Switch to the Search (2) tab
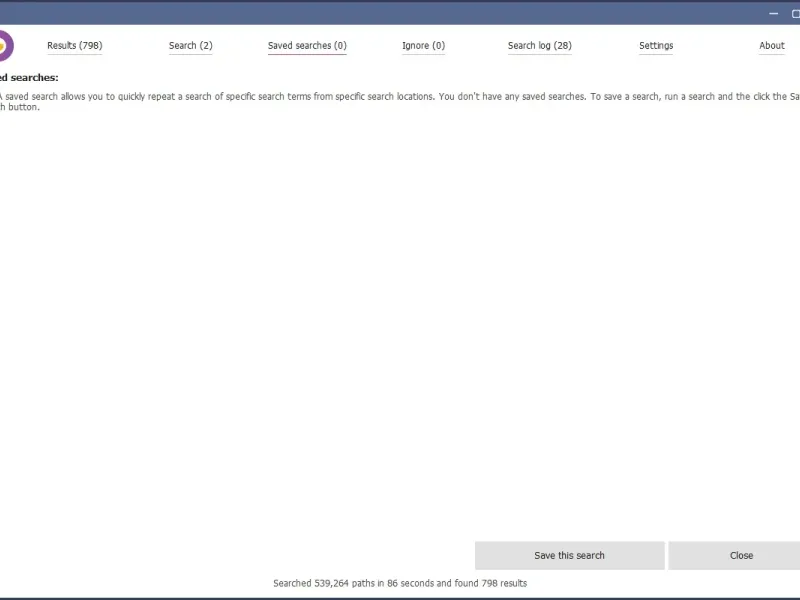The image size is (800, 600). [190, 45]
